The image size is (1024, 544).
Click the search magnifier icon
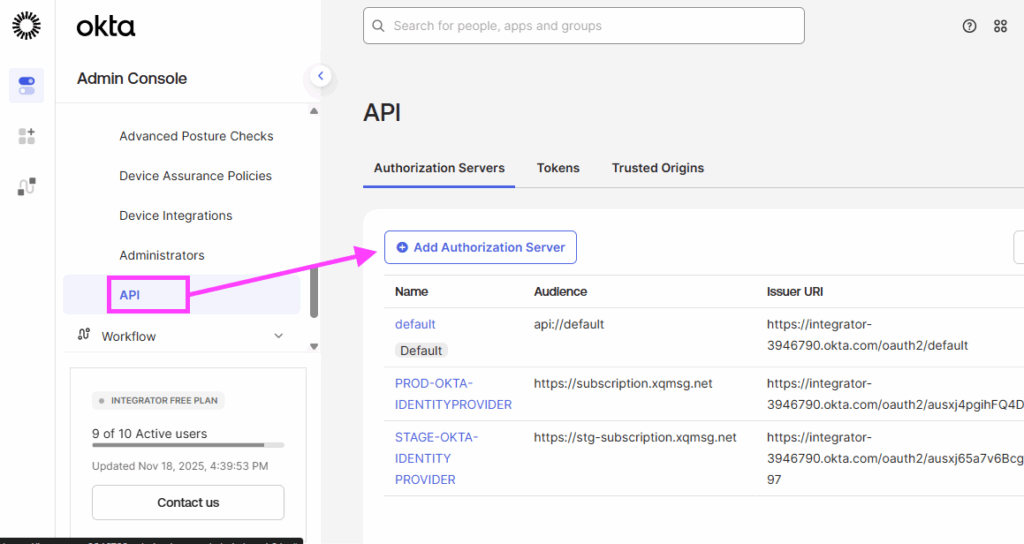379,26
